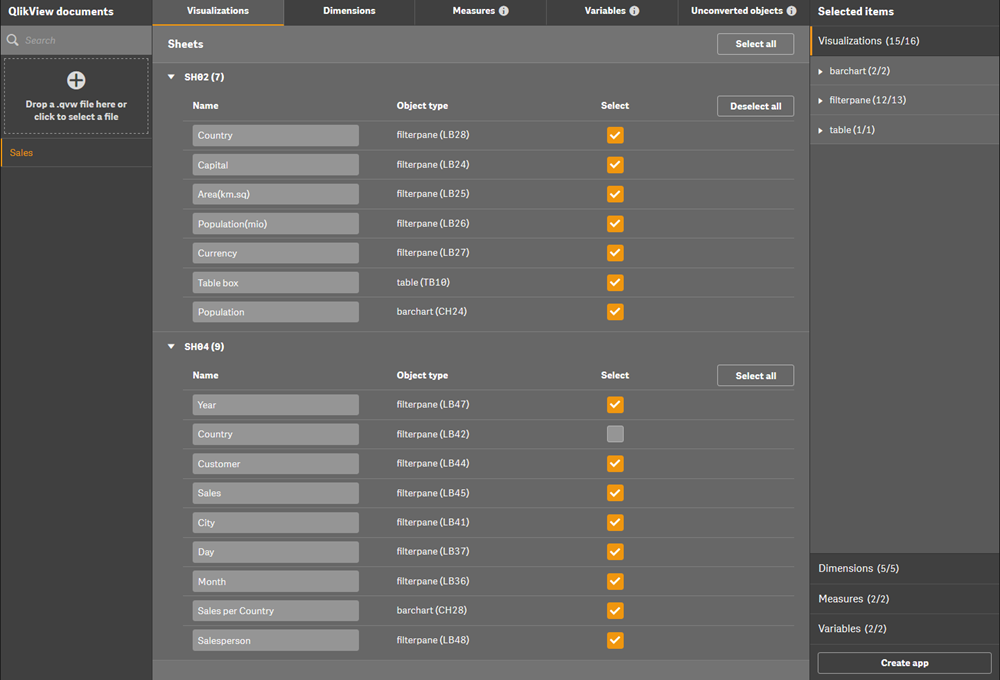The height and width of the screenshot is (680, 1000).
Task: Check the unchecked Country LB42 checkbox
Action: click(x=615, y=434)
